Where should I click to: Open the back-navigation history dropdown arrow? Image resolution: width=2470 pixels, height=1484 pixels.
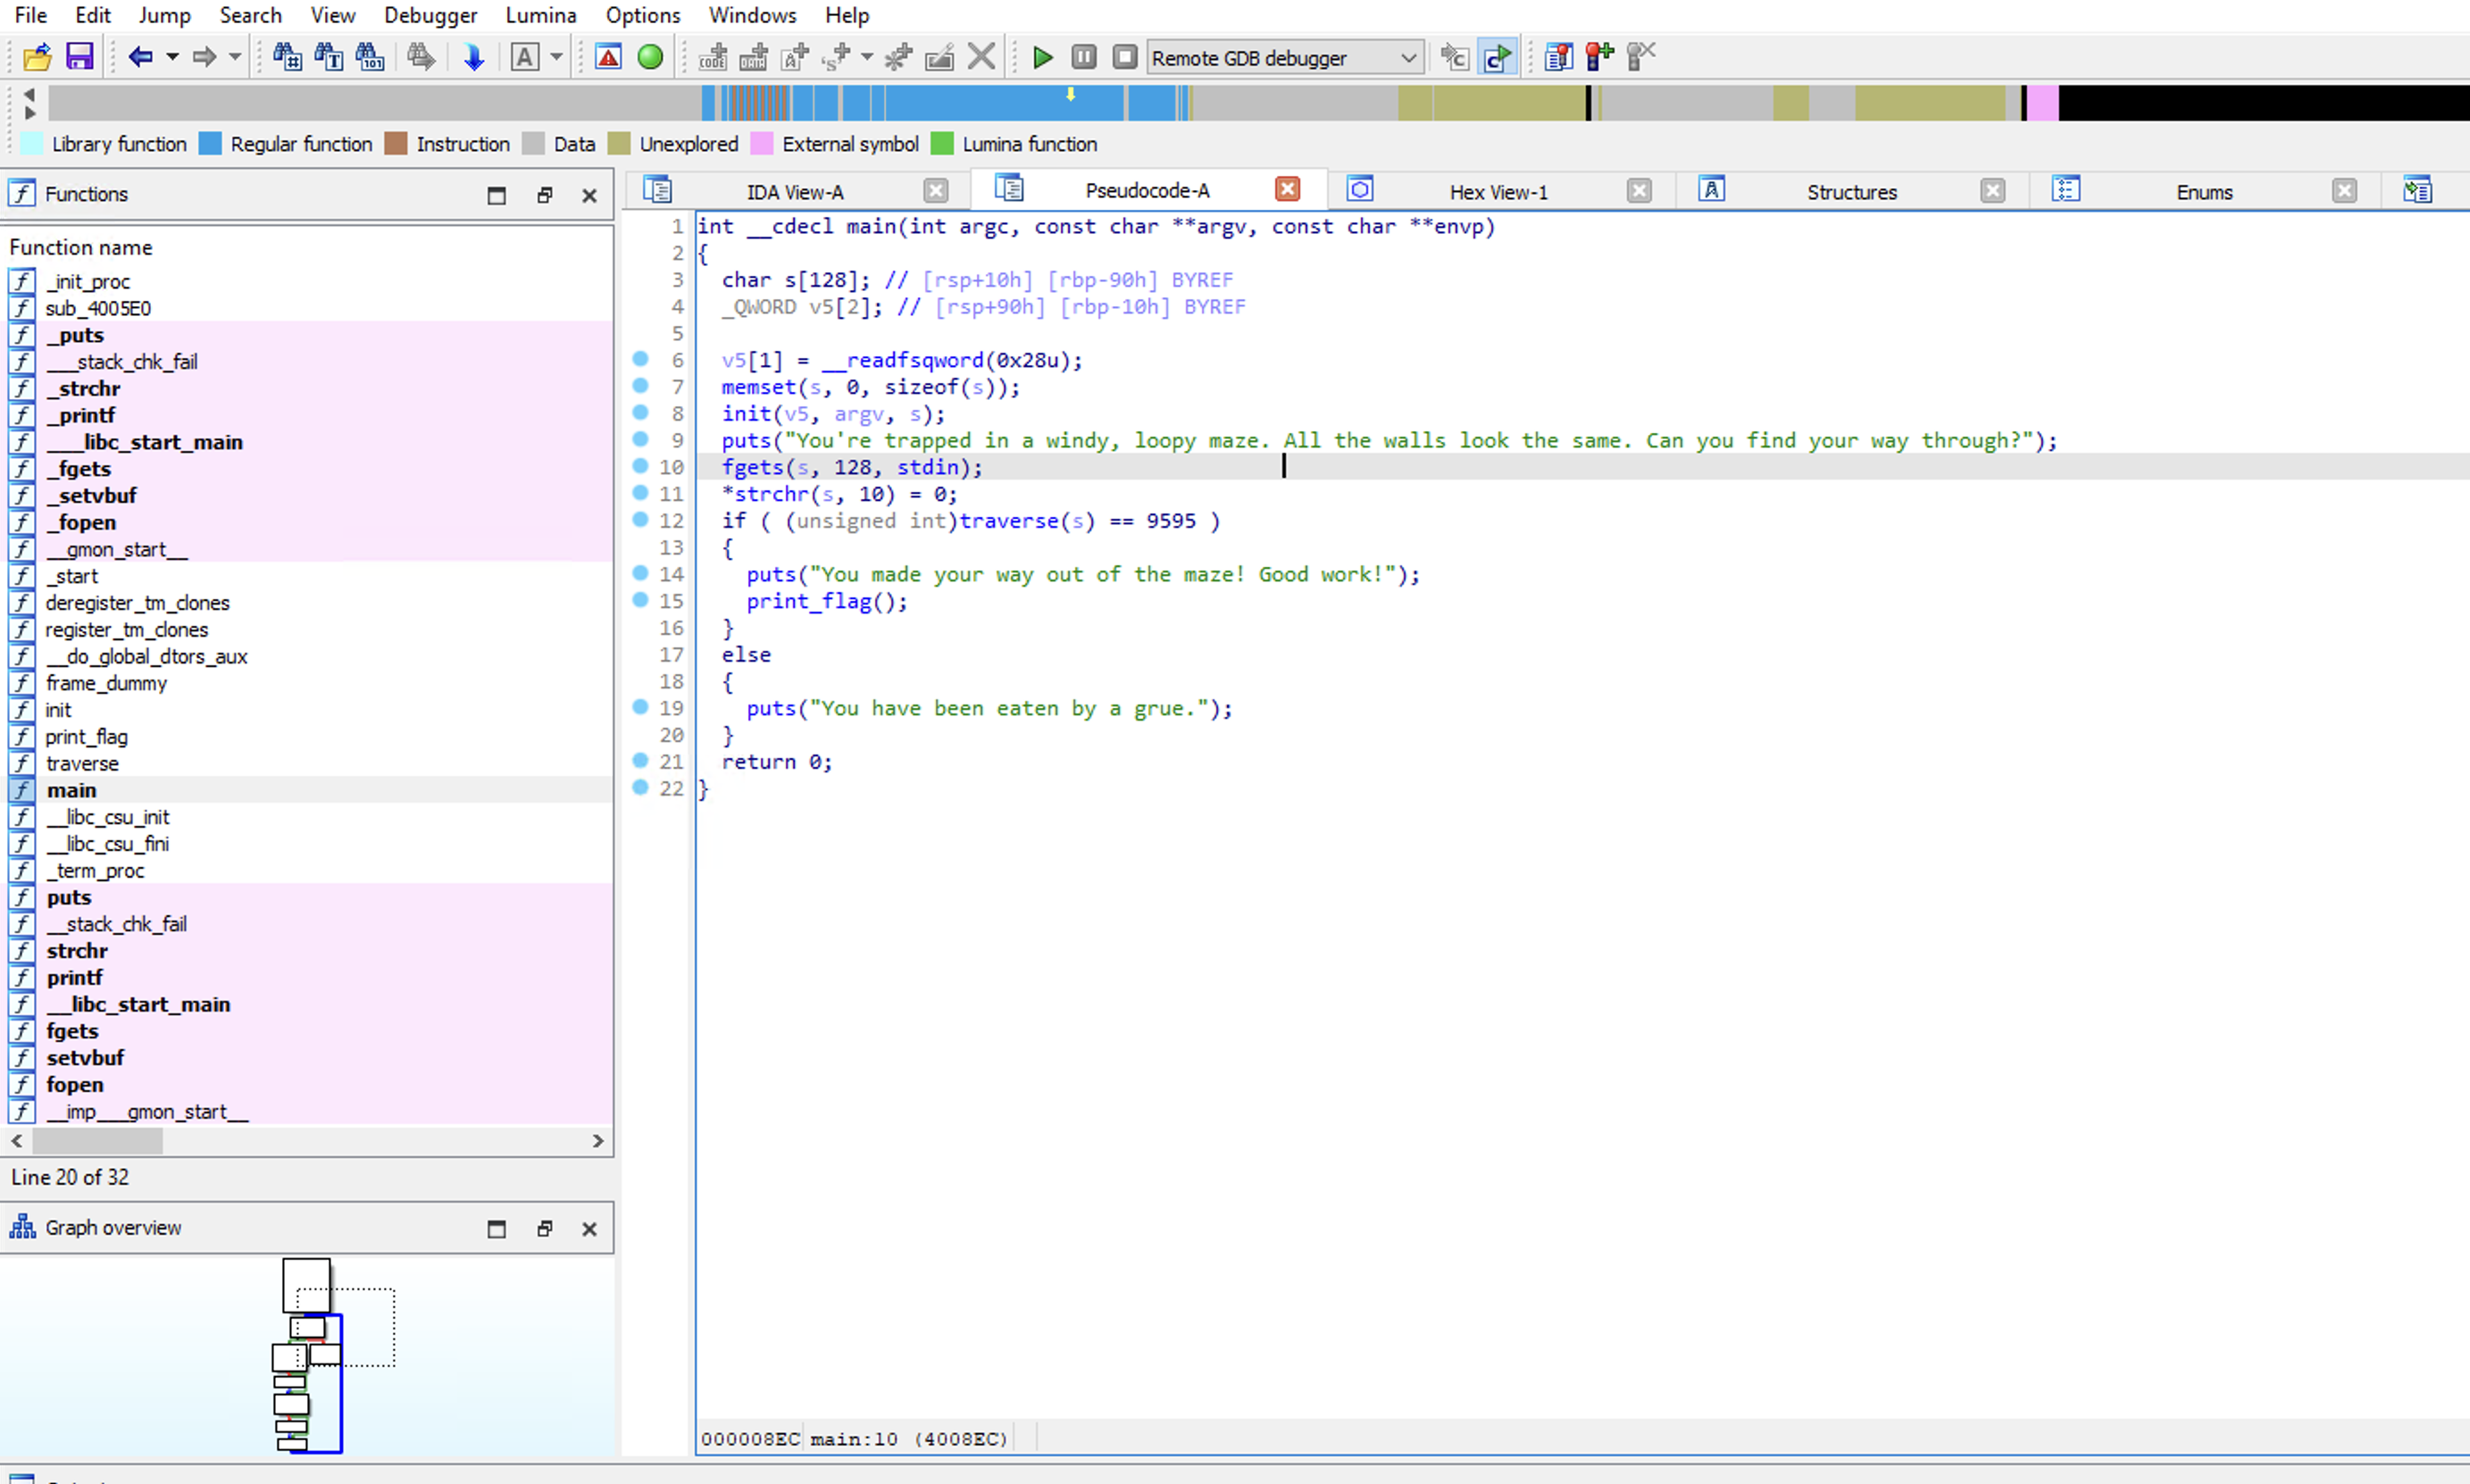pos(172,57)
